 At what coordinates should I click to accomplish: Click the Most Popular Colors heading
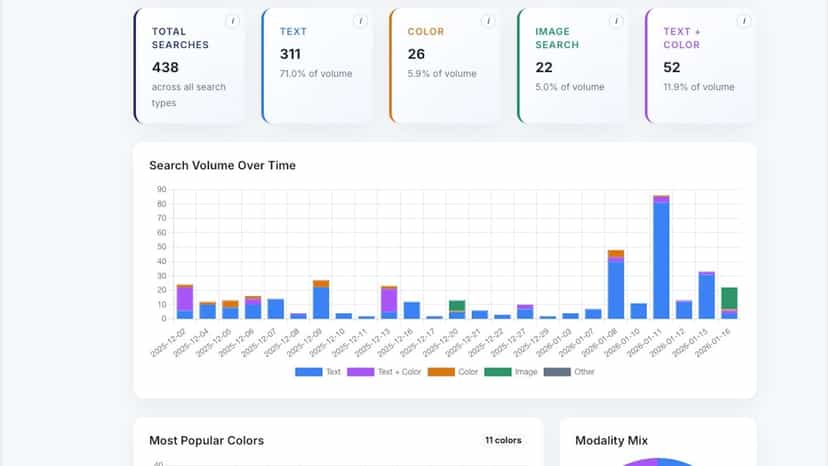click(206, 441)
